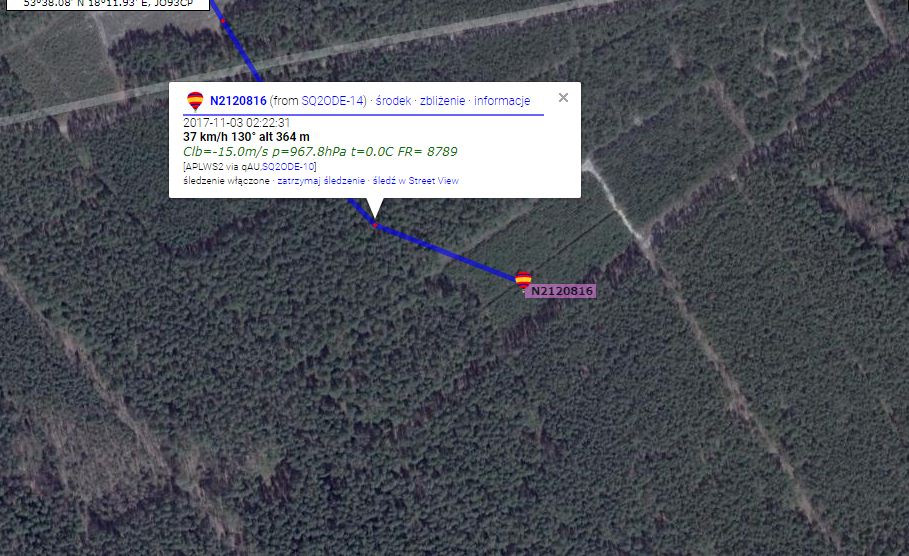Click the speed and altitude line 37 km/h
Image resolution: width=909 pixels, height=556 pixels.
[246, 137]
